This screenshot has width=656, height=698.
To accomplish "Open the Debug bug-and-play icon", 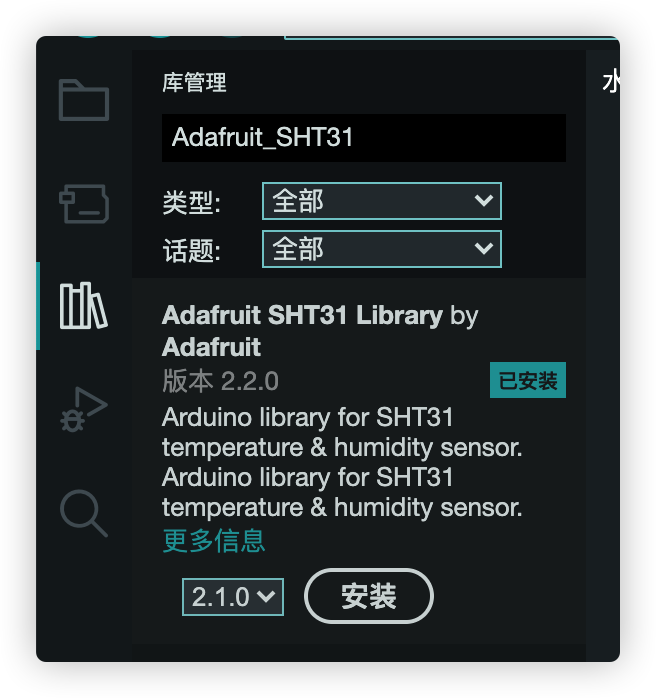I will [84, 409].
